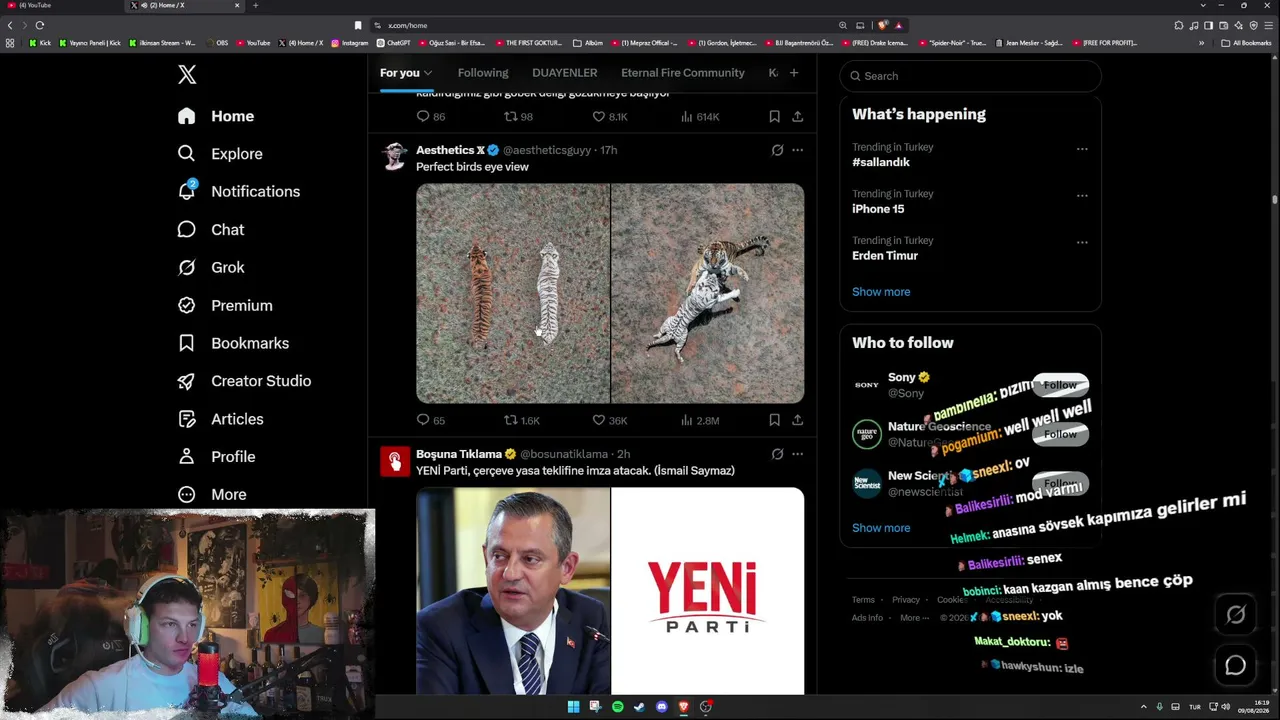Reply to Aesthetics X post (65)
Image resolution: width=1280 pixels, height=720 pixels.
(431, 420)
